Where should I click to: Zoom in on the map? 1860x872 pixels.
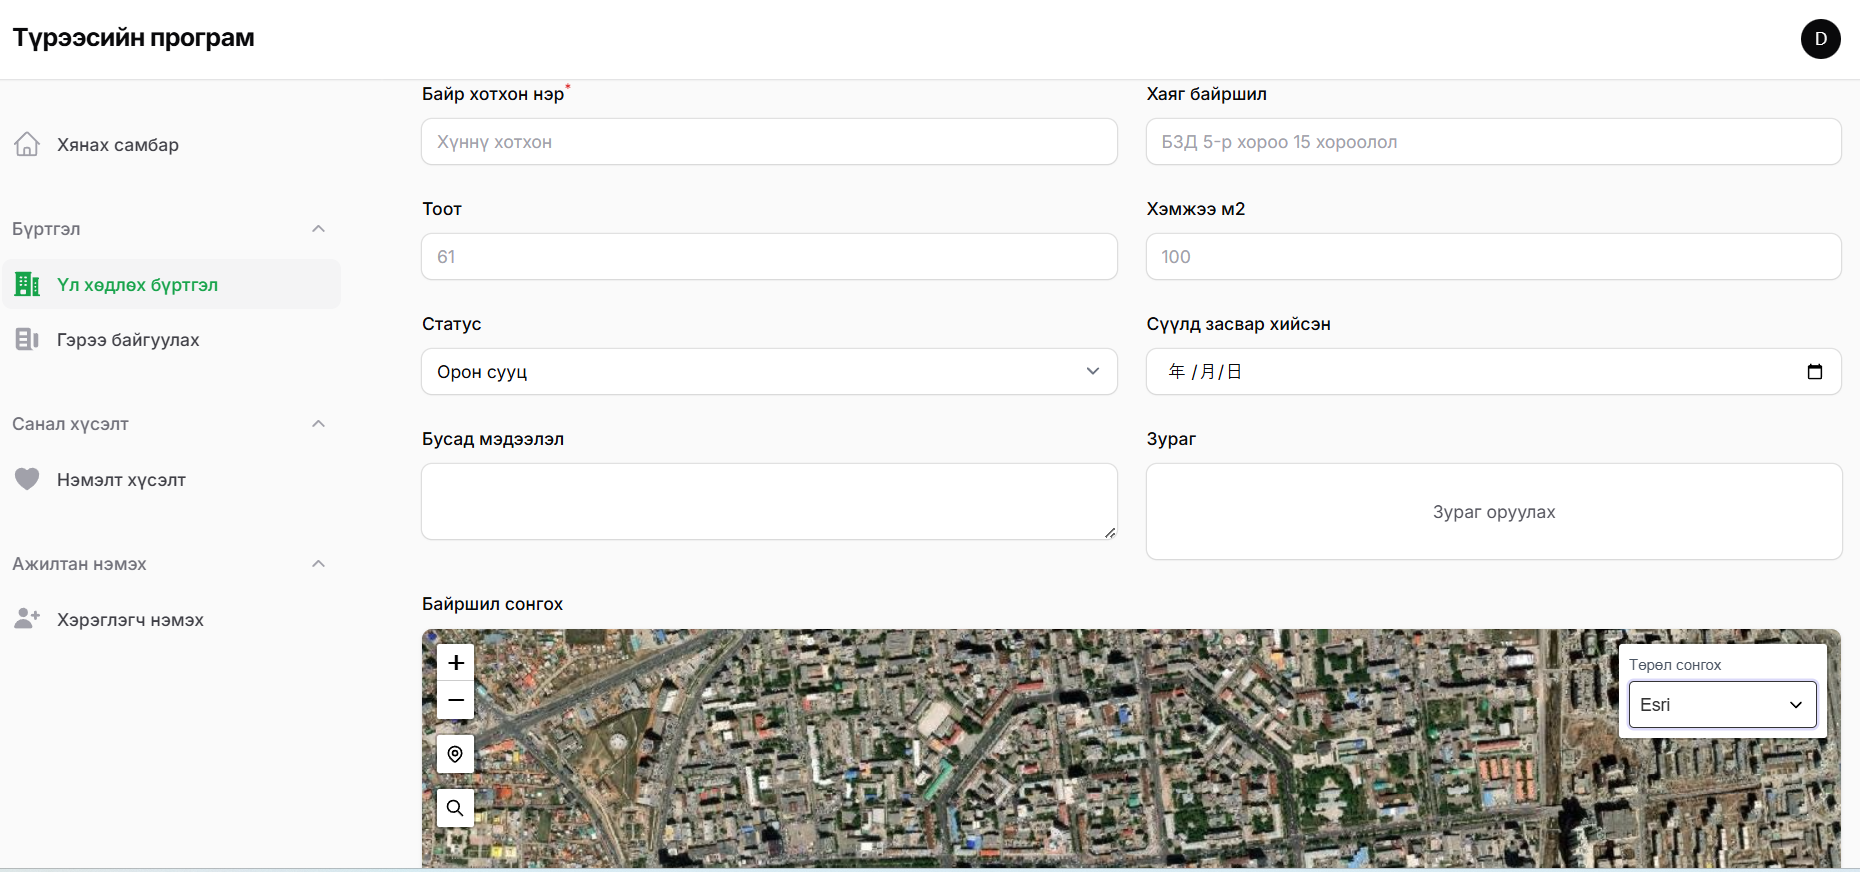(455, 662)
